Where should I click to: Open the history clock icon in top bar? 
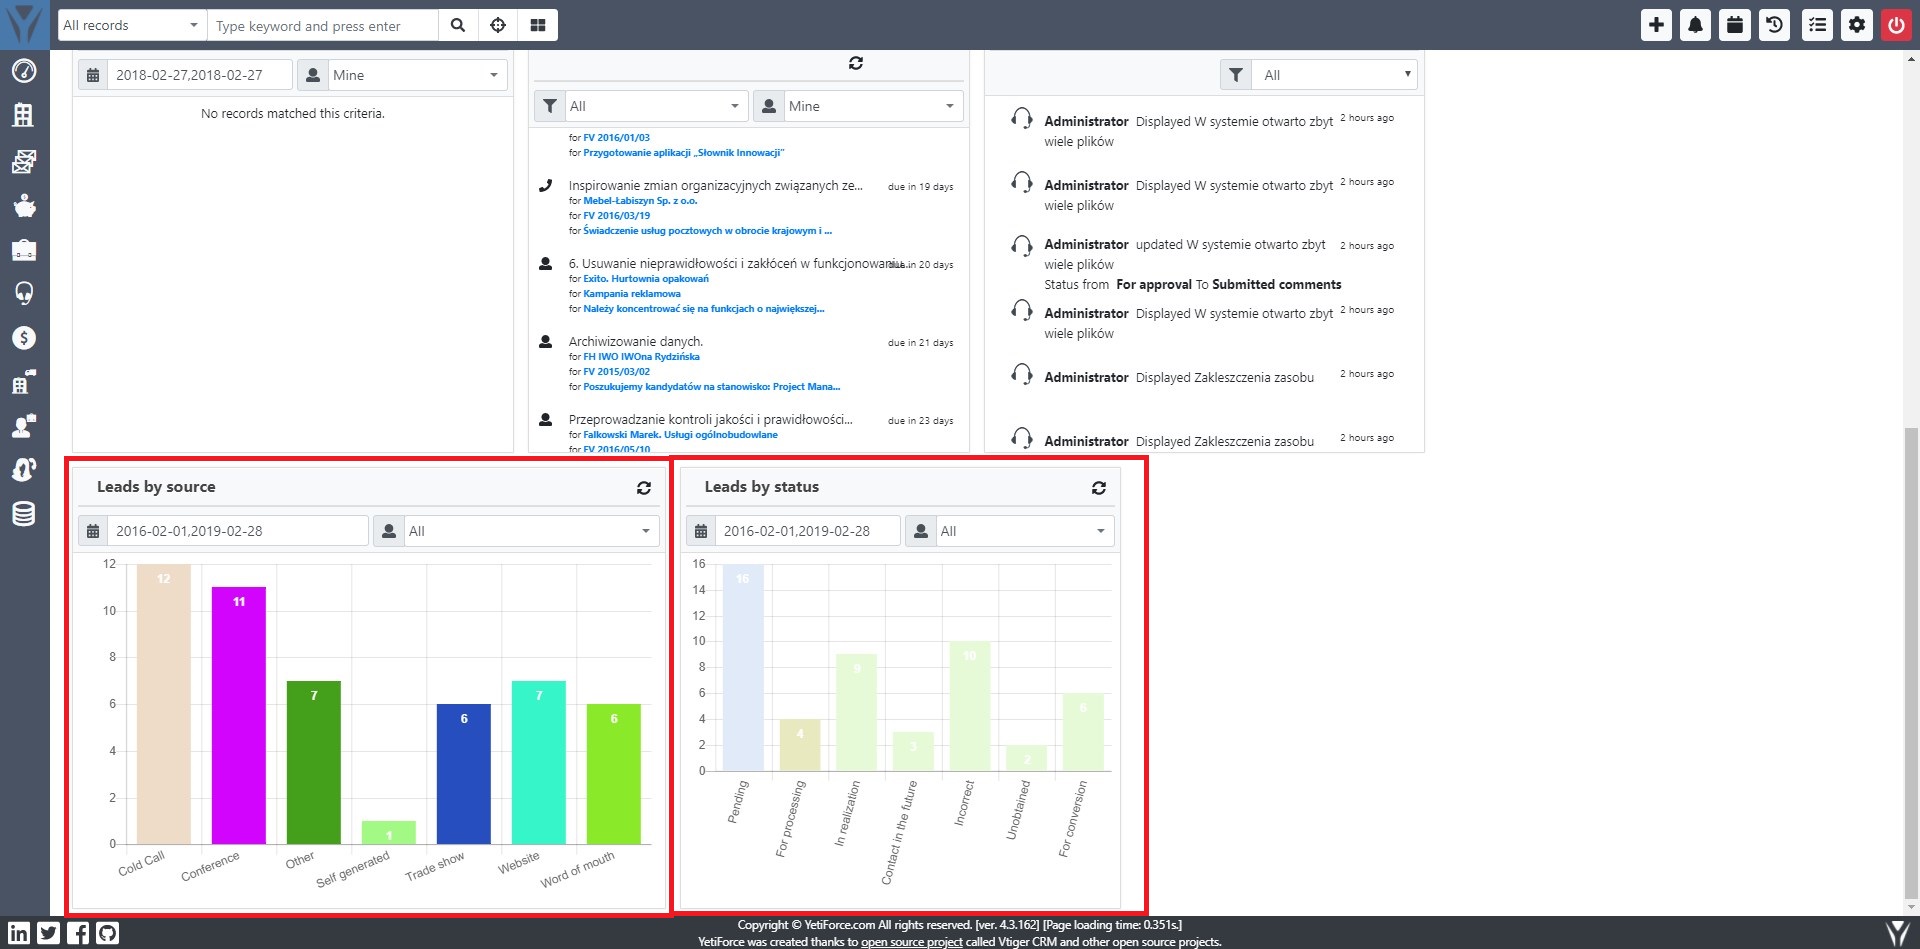pyautogui.click(x=1775, y=25)
